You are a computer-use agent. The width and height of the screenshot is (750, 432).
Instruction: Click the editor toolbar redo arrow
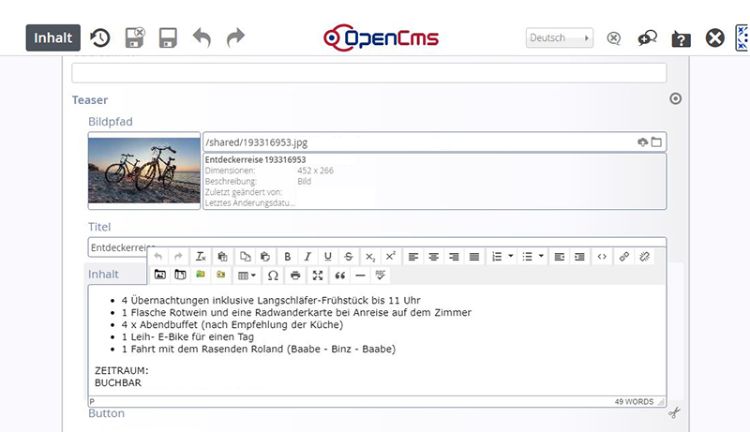tap(178, 256)
